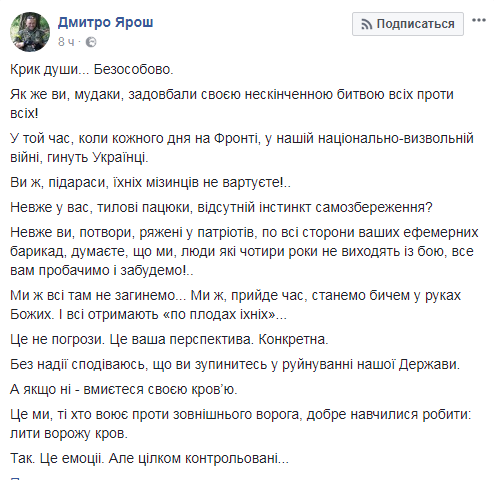Click the line about 'інстинкт самозбереження'
Screen dimensions: 494x480
(221, 207)
